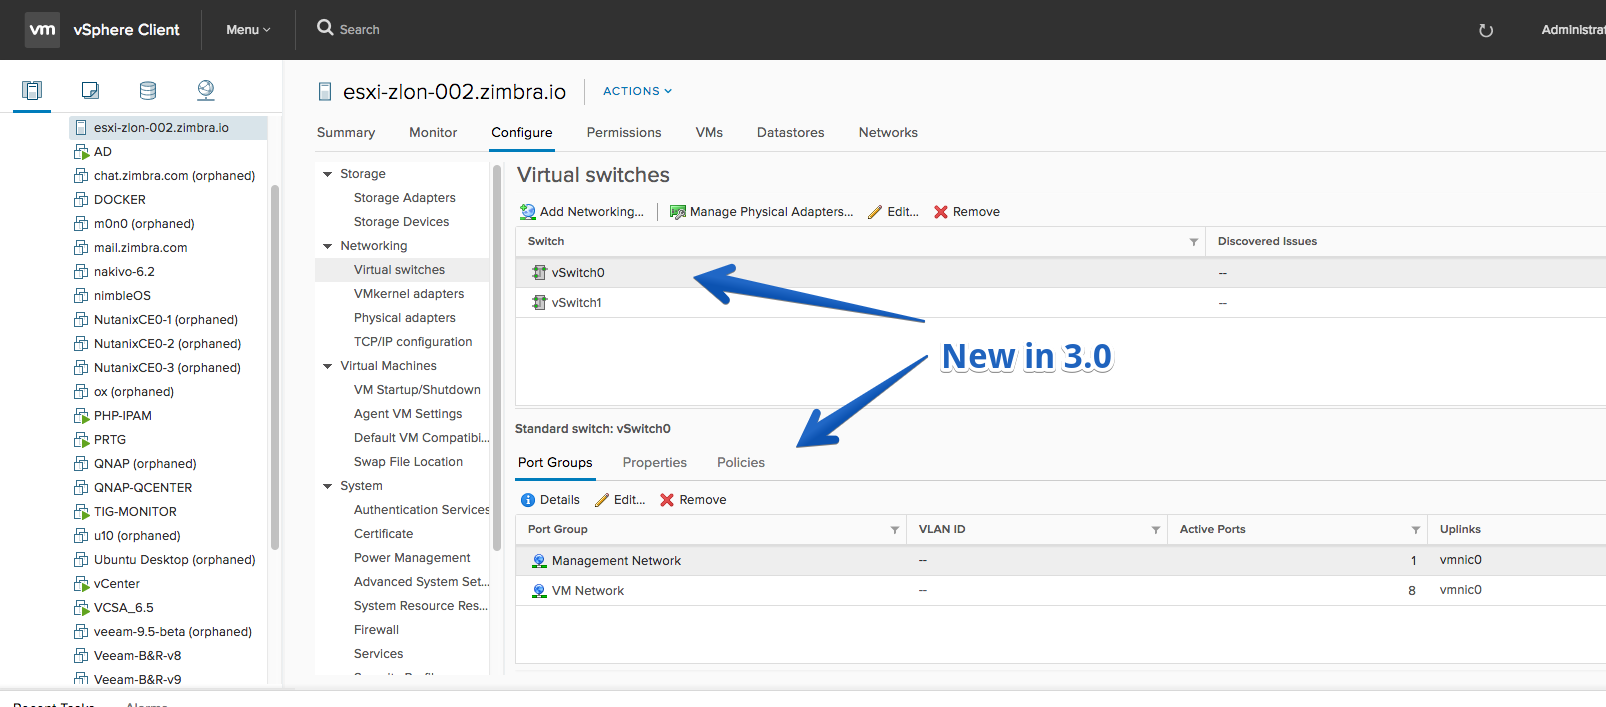Viewport: 1606px width, 707px height.
Task: Open filter on VLAN ID column
Action: 1155,530
